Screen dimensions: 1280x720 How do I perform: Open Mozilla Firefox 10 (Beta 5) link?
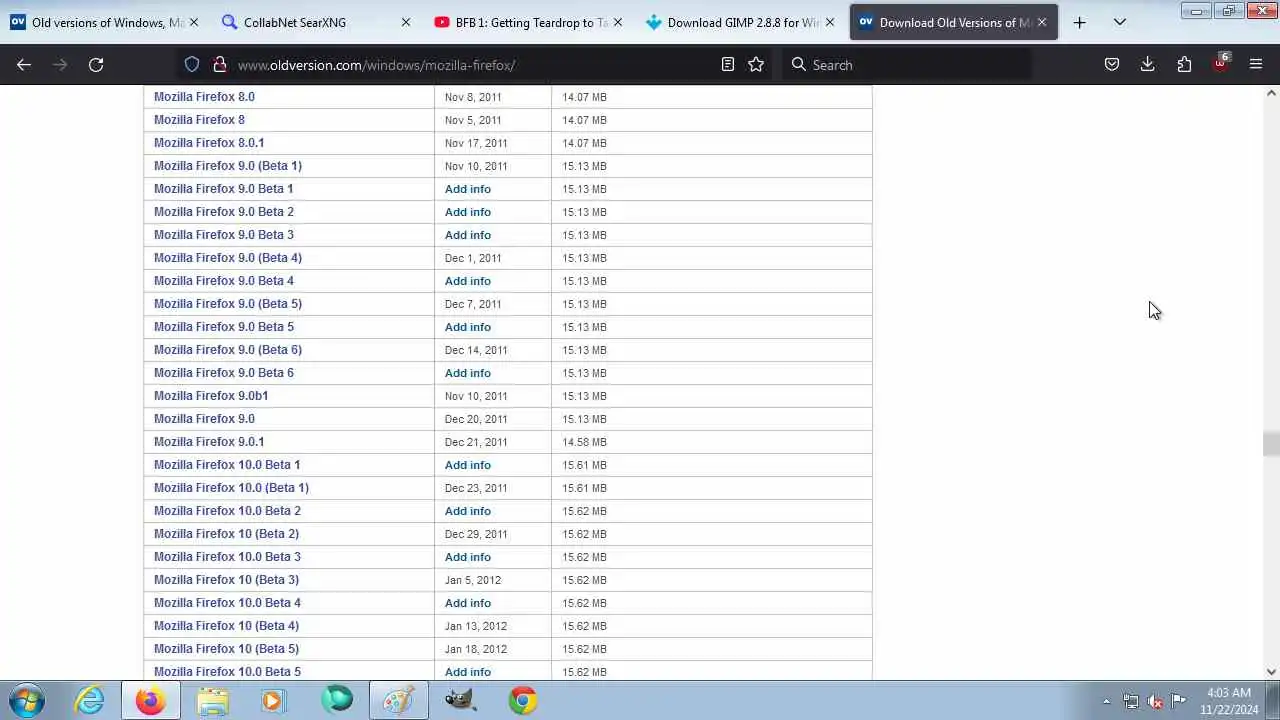pyautogui.click(x=226, y=649)
